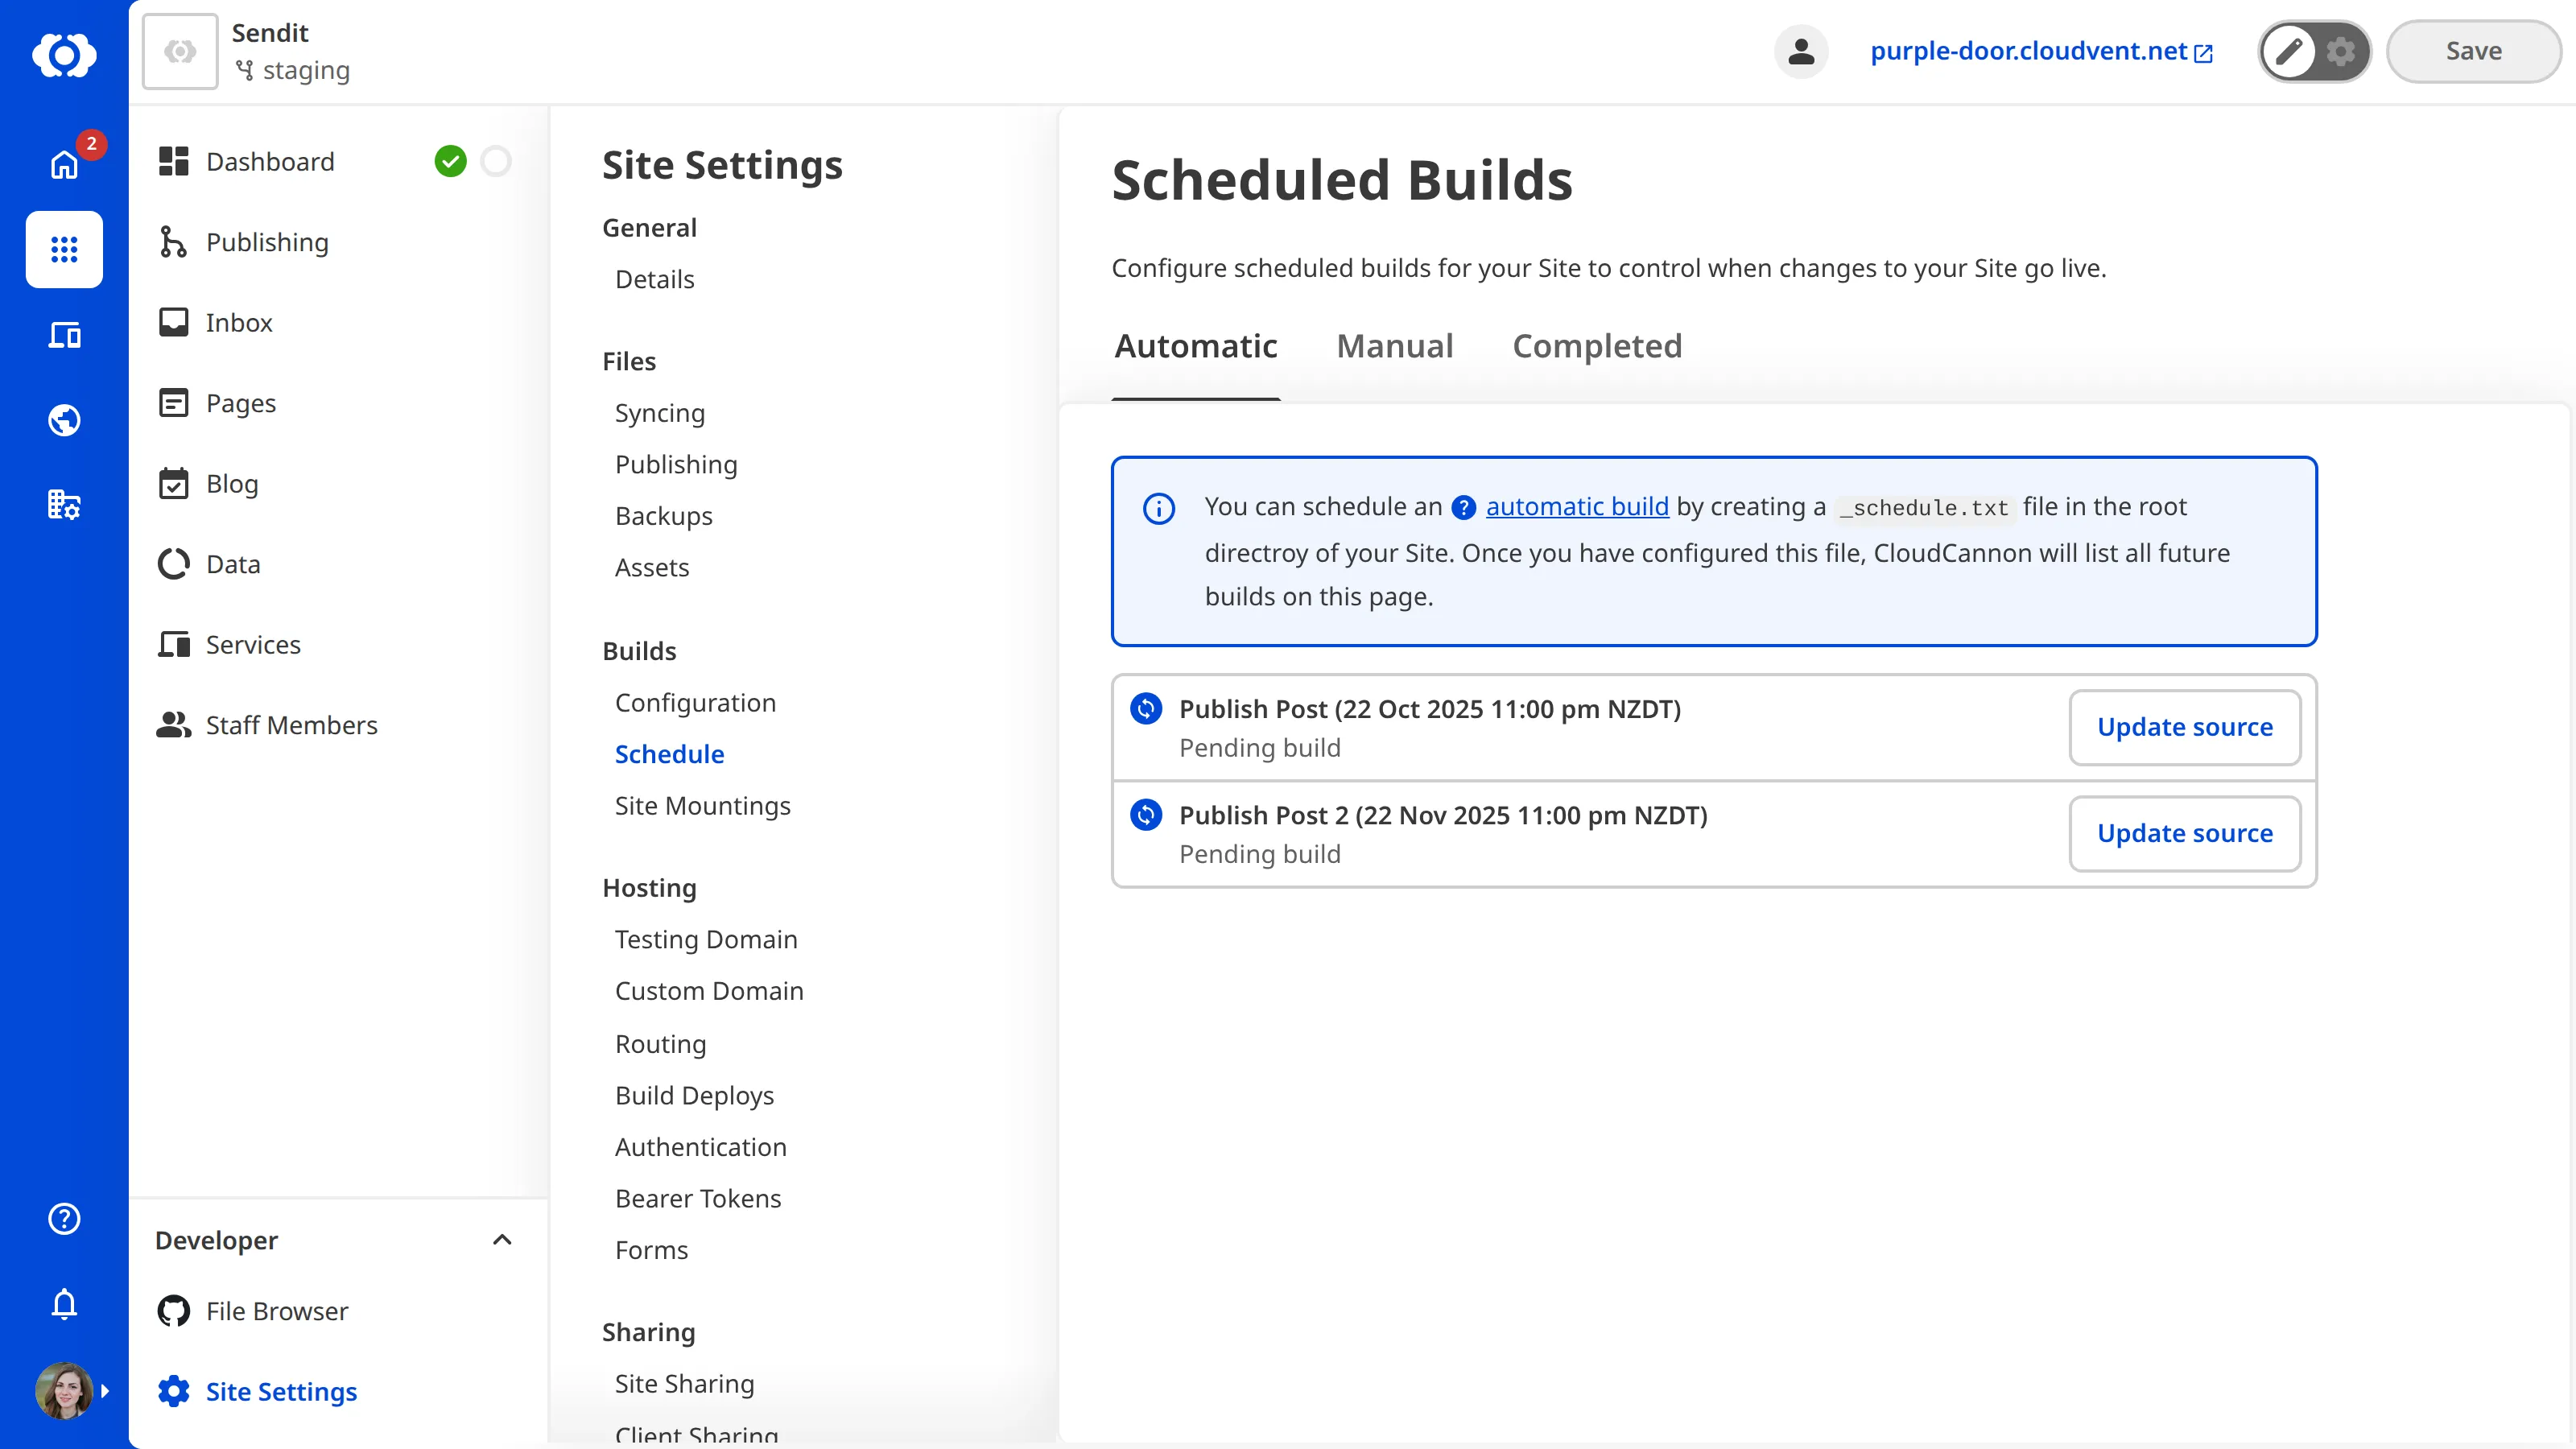This screenshot has width=2576, height=1449.
Task: Collapse the Developer section chevron
Action: (x=502, y=1240)
